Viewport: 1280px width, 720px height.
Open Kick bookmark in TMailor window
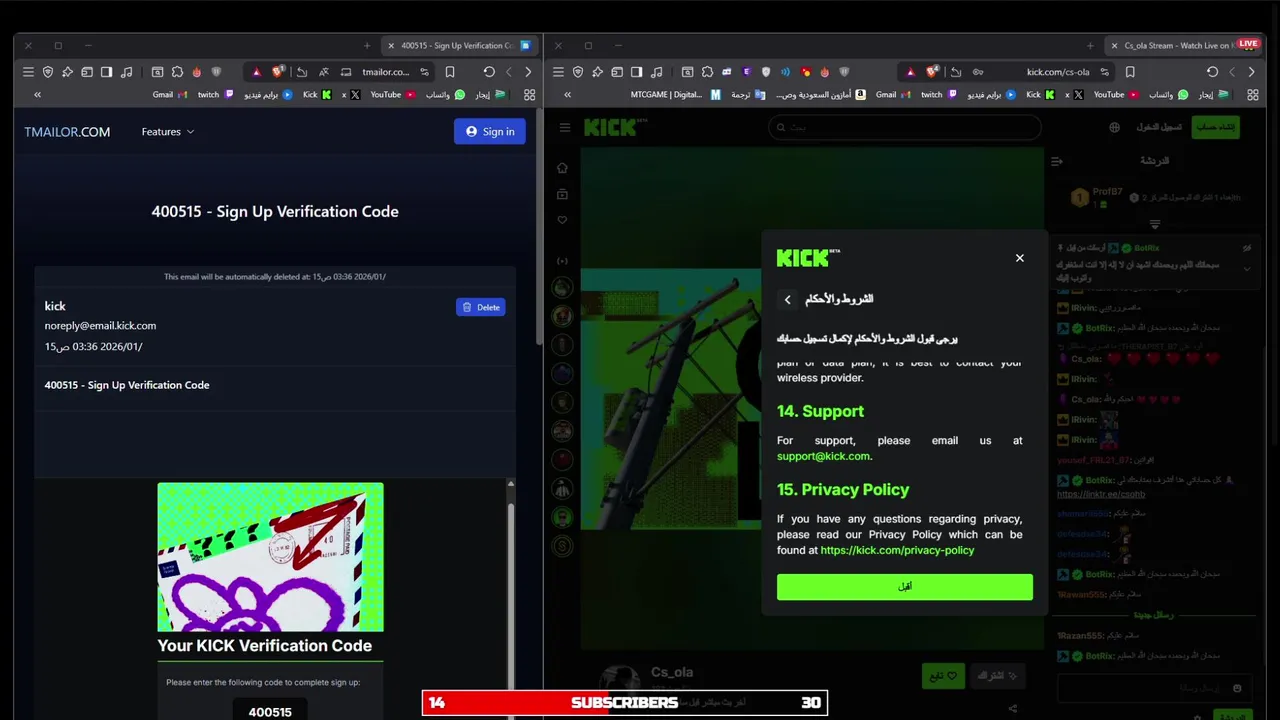coord(317,95)
